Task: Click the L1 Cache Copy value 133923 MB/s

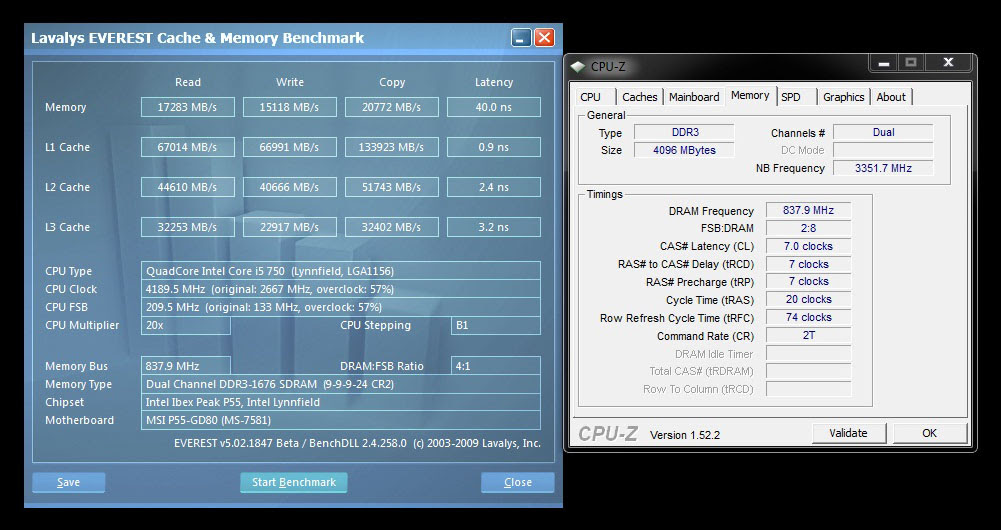Action: click(392, 147)
